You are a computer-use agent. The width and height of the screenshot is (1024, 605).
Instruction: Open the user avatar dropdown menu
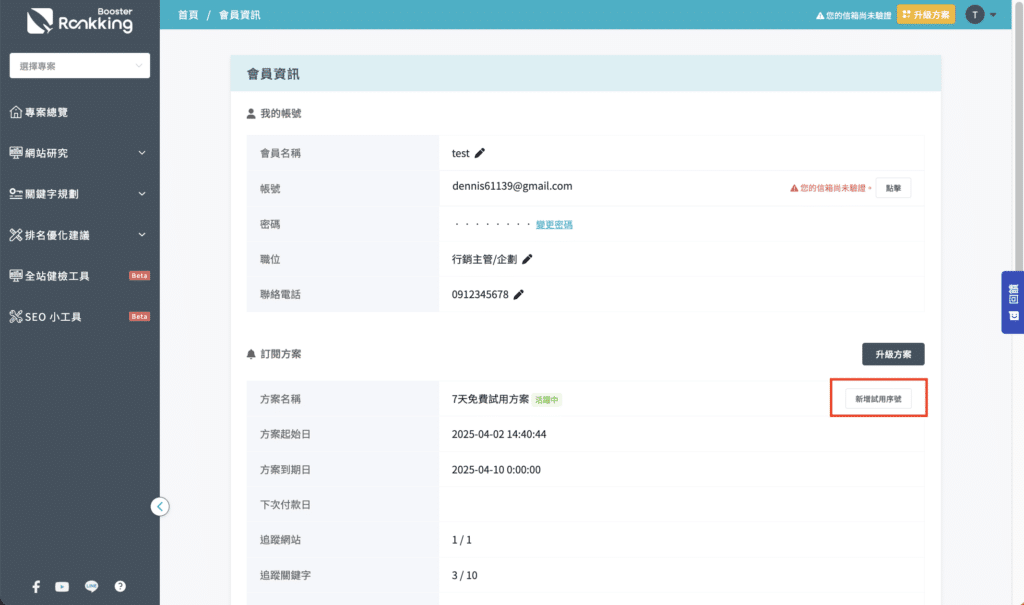[x=981, y=14]
